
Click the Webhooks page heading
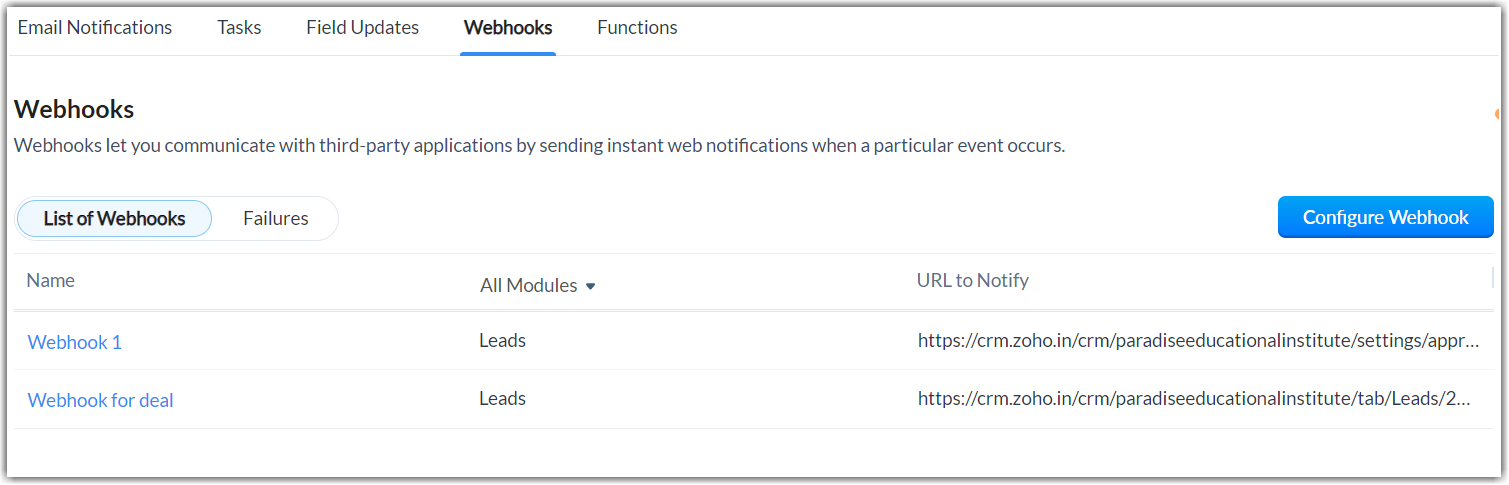click(x=74, y=109)
